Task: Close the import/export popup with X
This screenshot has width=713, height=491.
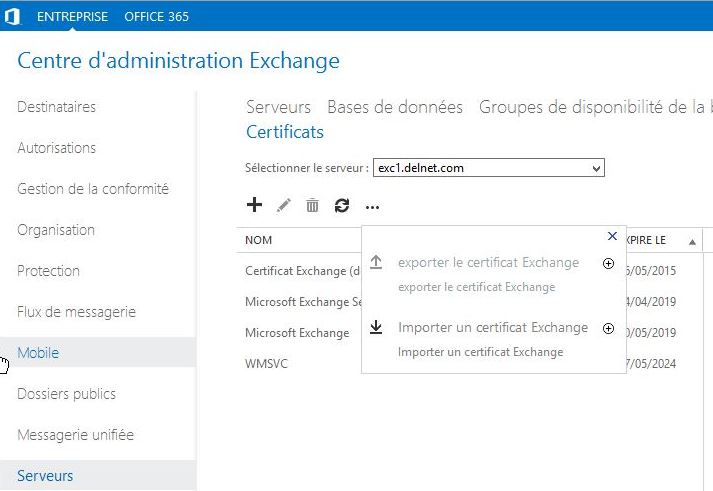Action: [612, 236]
